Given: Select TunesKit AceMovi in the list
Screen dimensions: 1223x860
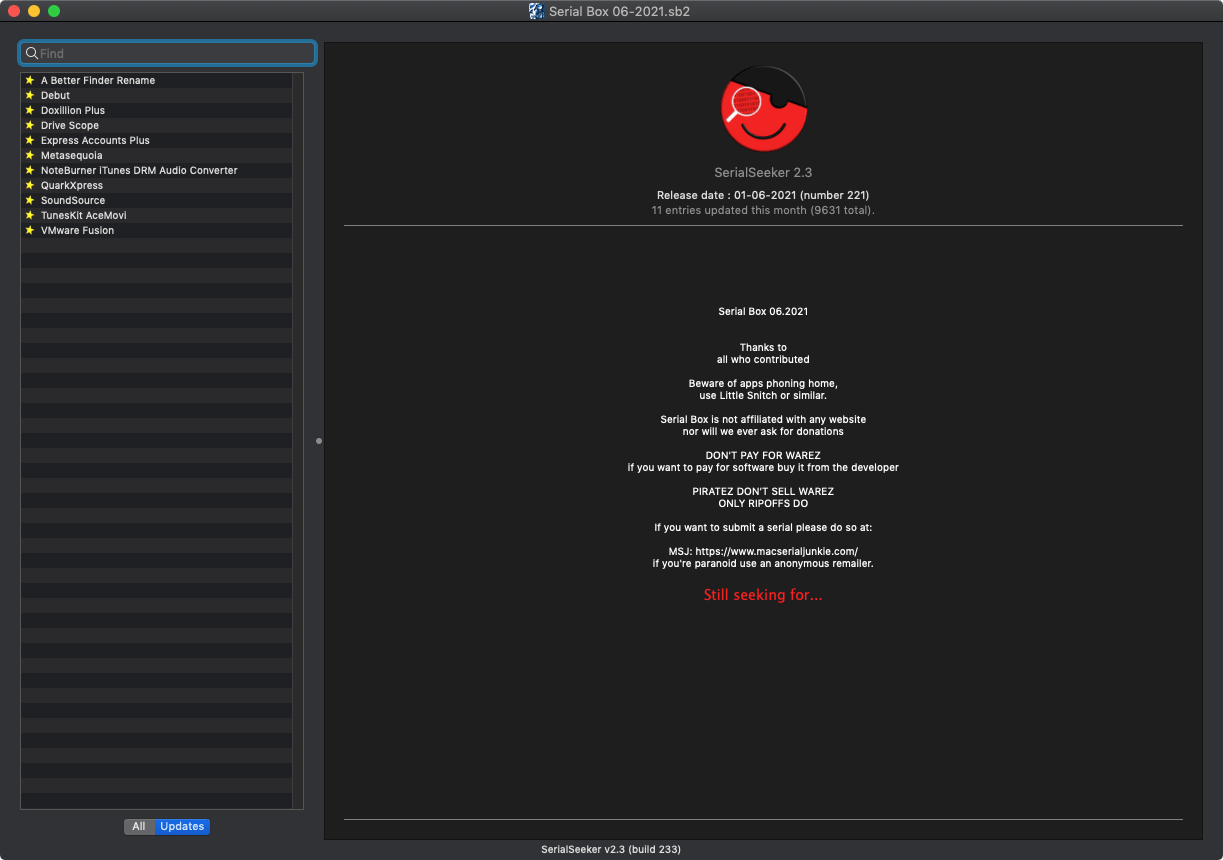Looking at the screenshot, I should 83,215.
